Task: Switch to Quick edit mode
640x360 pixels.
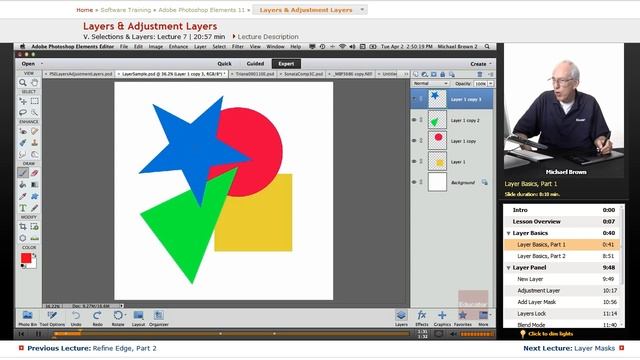Action: pos(224,64)
